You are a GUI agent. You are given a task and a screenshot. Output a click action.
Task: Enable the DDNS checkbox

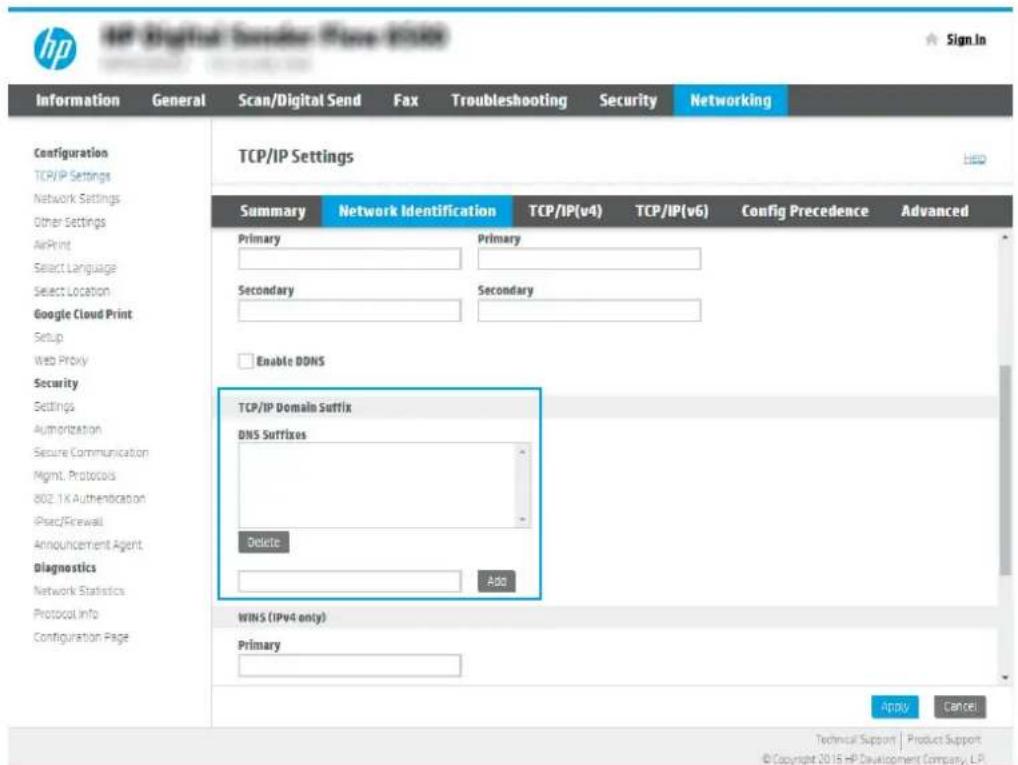tap(245, 361)
